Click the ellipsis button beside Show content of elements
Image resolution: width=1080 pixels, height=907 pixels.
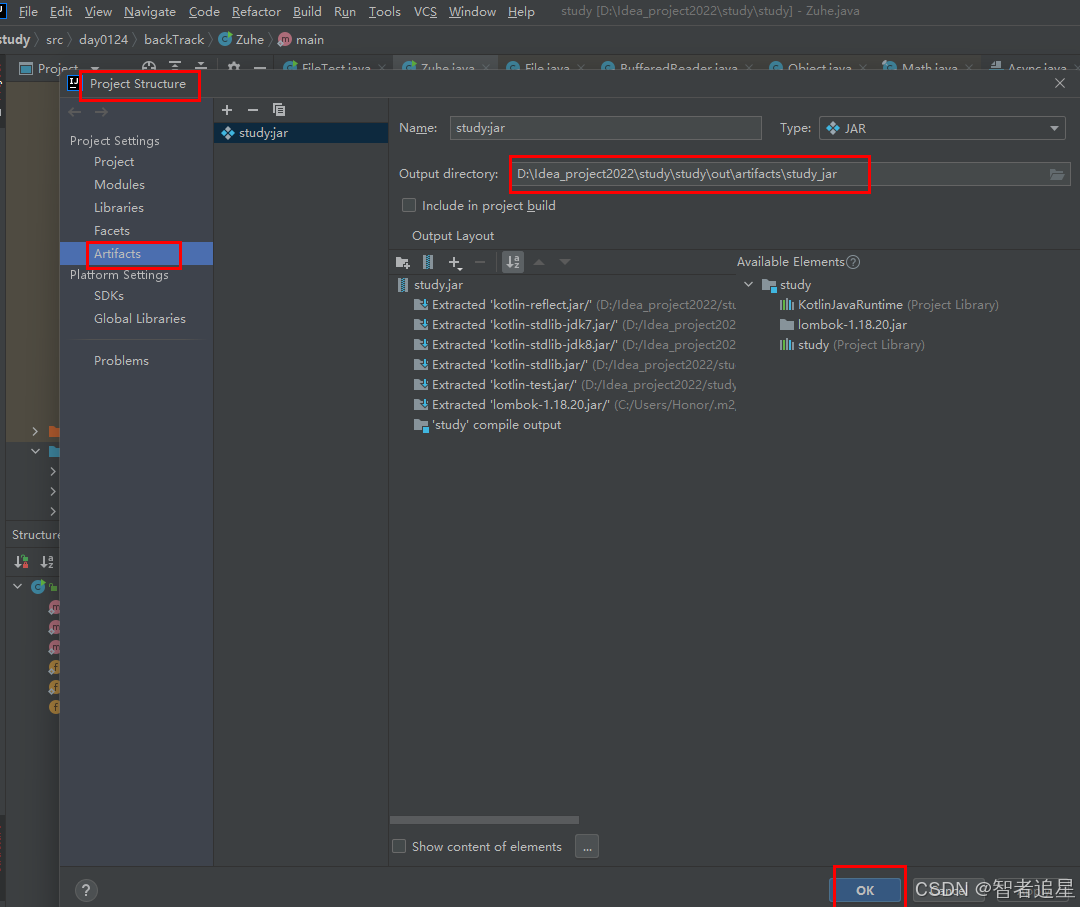[x=587, y=846]
